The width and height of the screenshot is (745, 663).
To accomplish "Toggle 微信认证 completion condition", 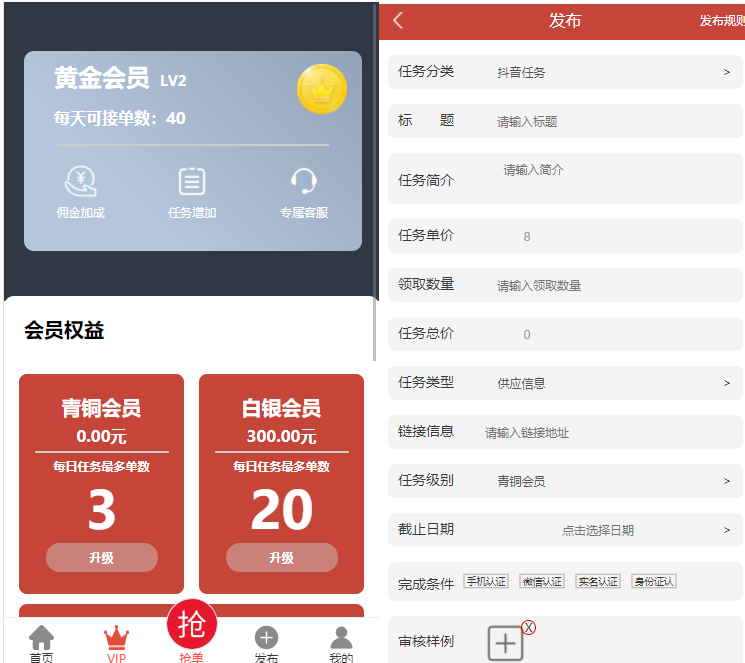I will [x=541, y=581].
